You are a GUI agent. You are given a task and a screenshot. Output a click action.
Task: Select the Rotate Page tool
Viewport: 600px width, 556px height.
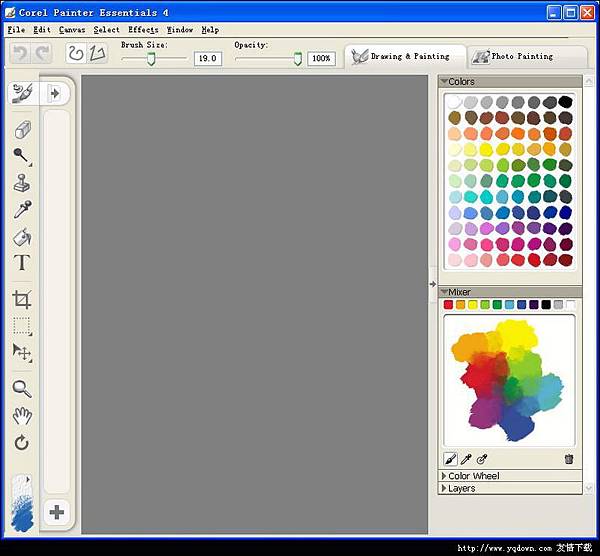(22, 442)
